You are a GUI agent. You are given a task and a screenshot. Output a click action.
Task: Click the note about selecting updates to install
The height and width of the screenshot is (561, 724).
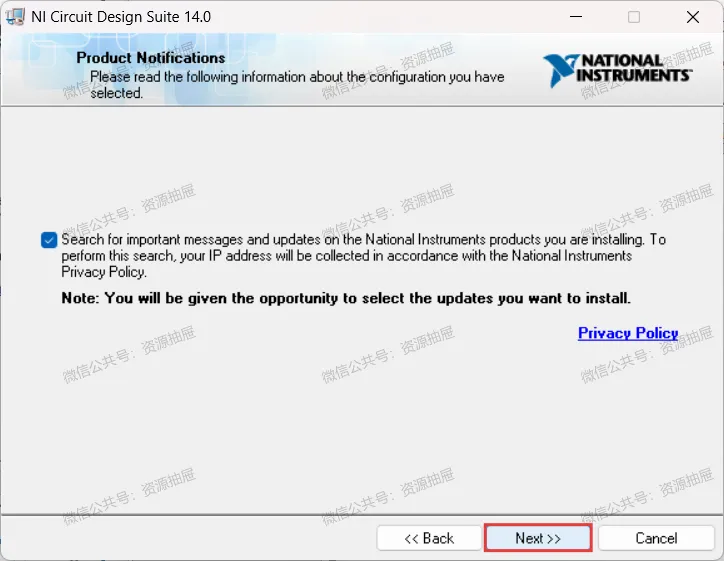(x=346, y=298)
